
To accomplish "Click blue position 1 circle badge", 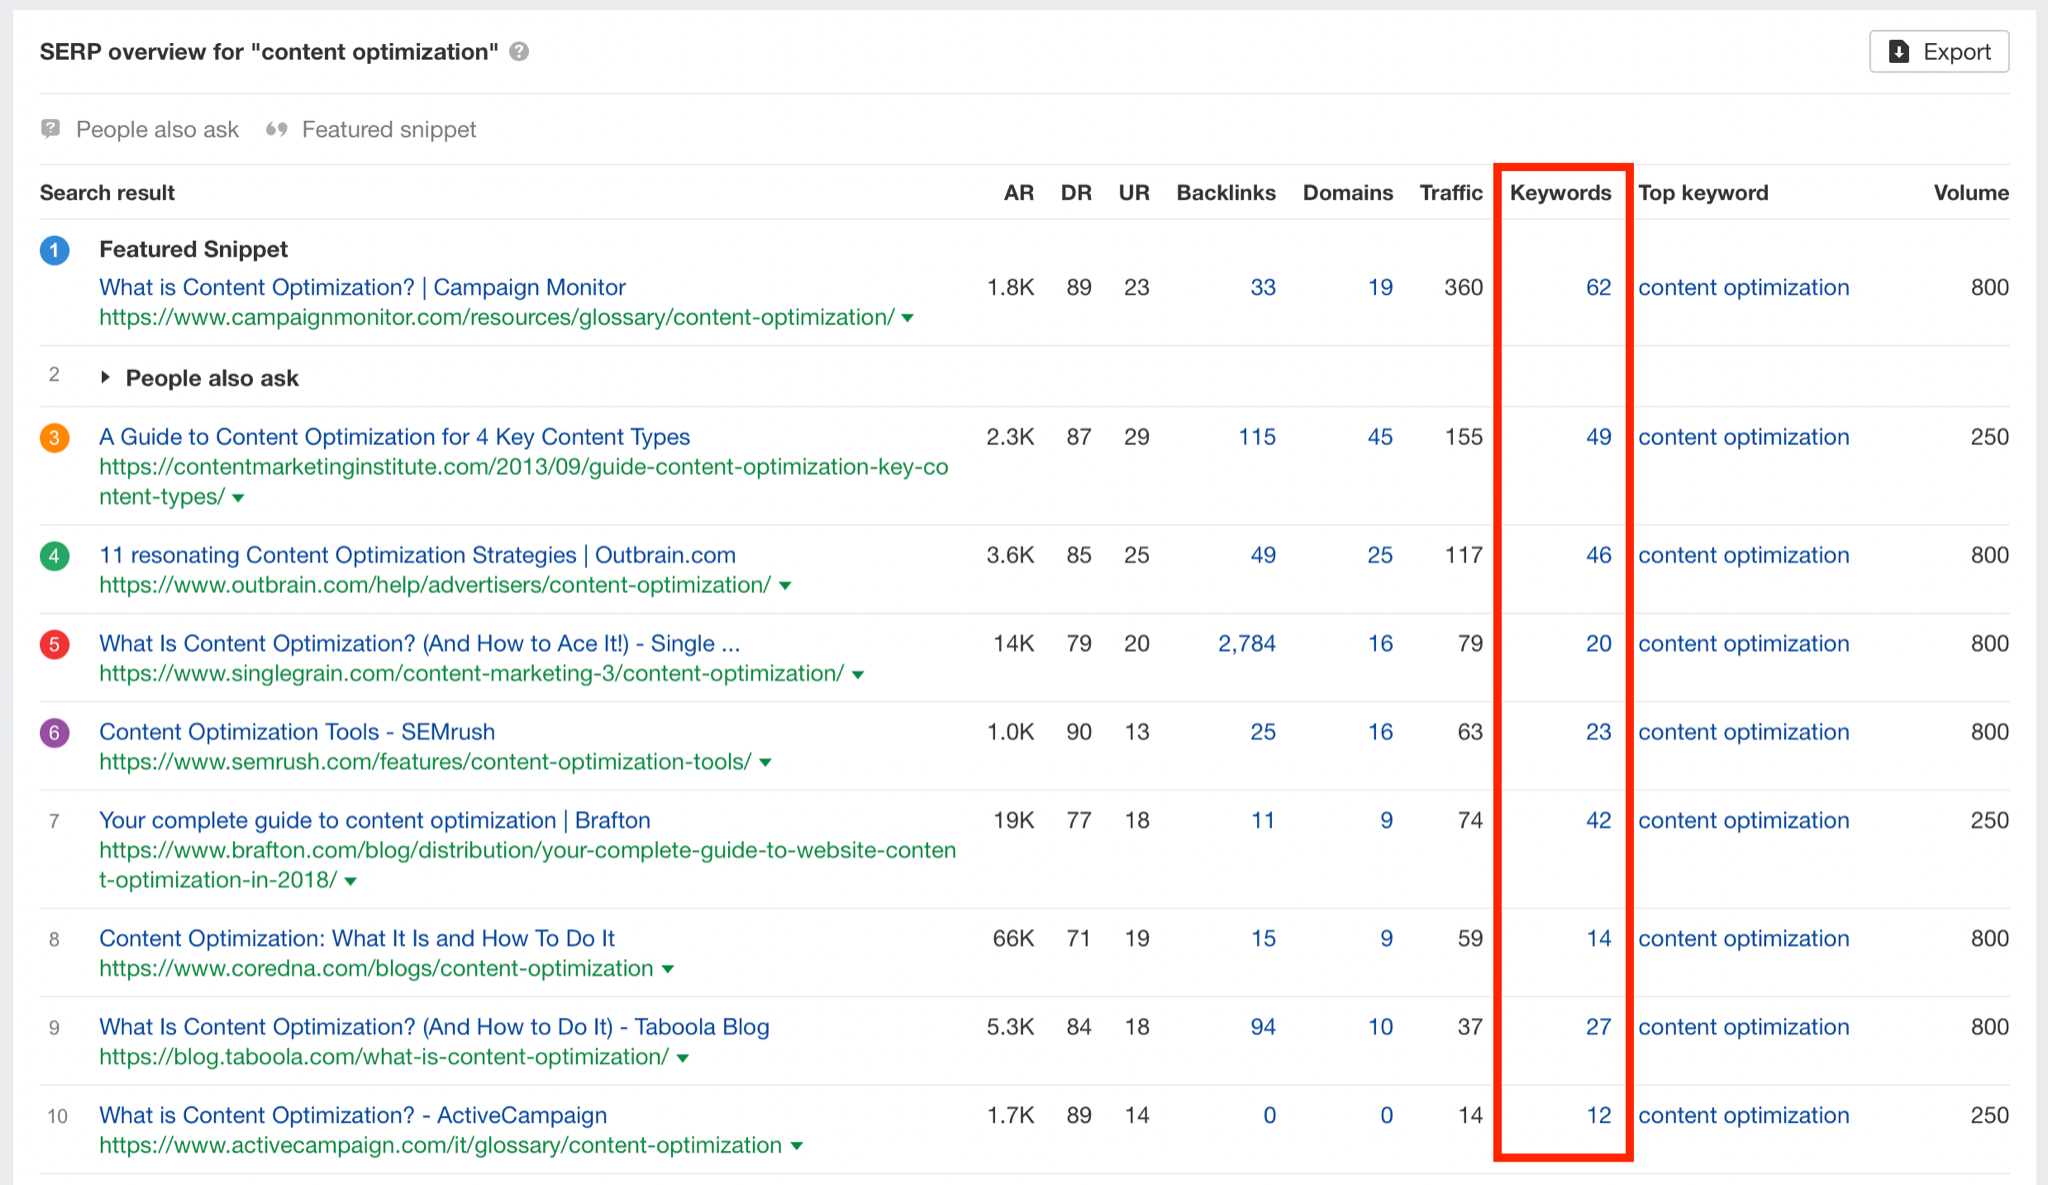I will click(55, 250).
